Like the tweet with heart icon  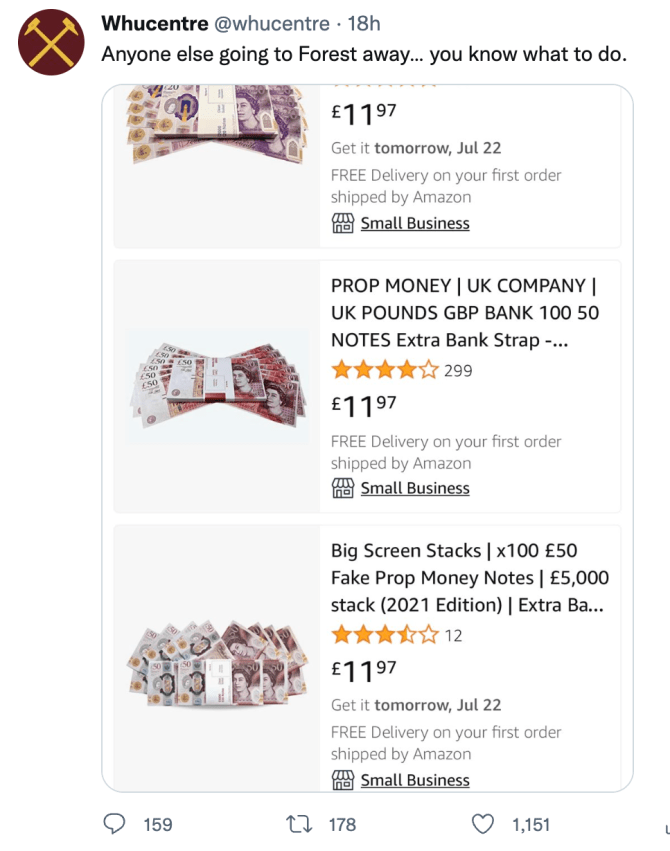(483, 823)
